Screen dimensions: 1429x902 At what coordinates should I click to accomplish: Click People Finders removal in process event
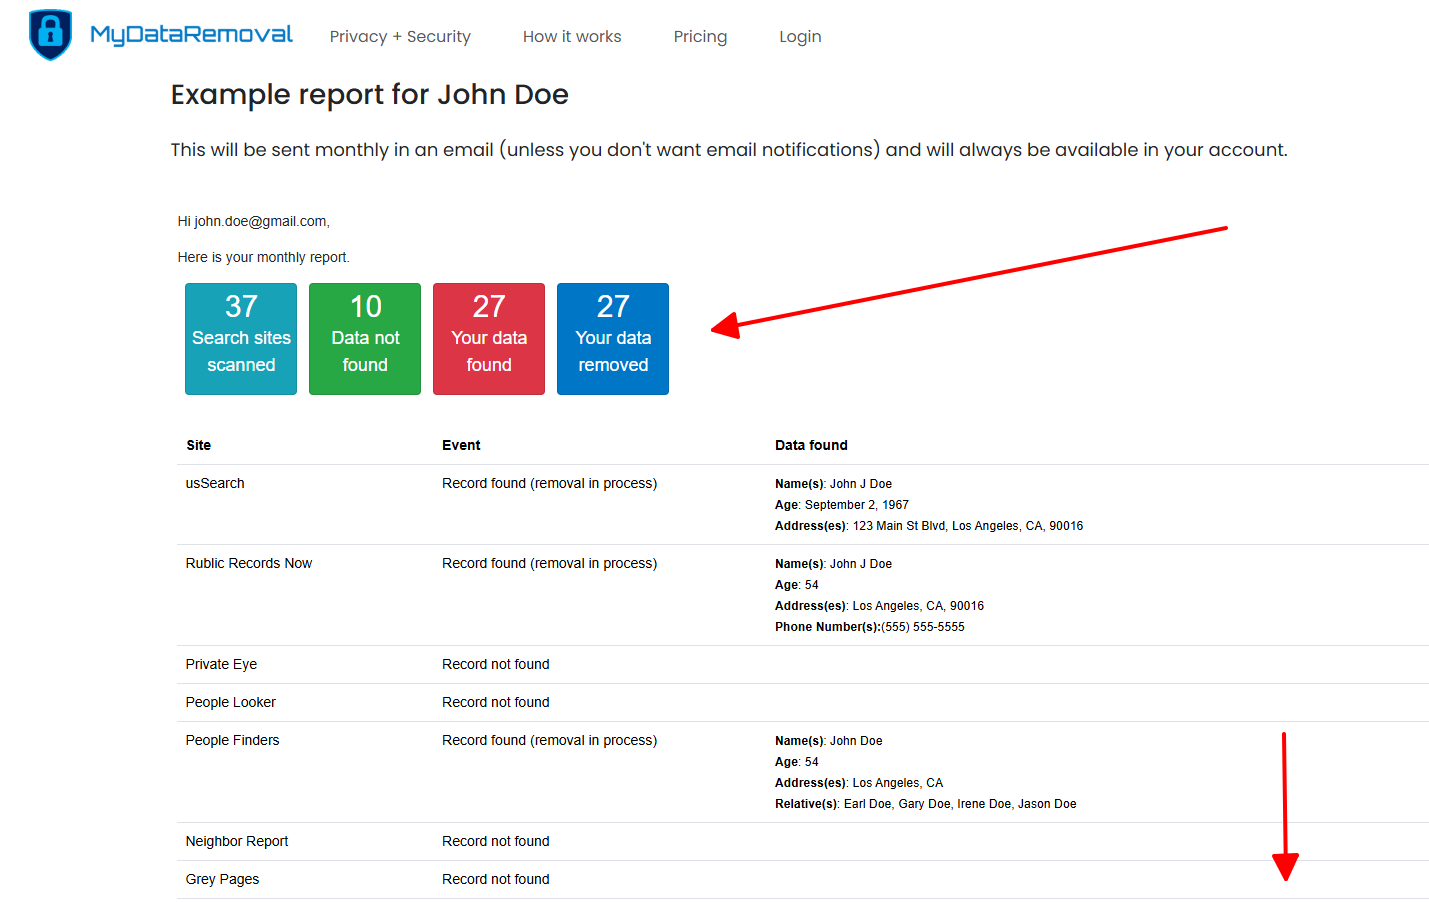point(550,741)
